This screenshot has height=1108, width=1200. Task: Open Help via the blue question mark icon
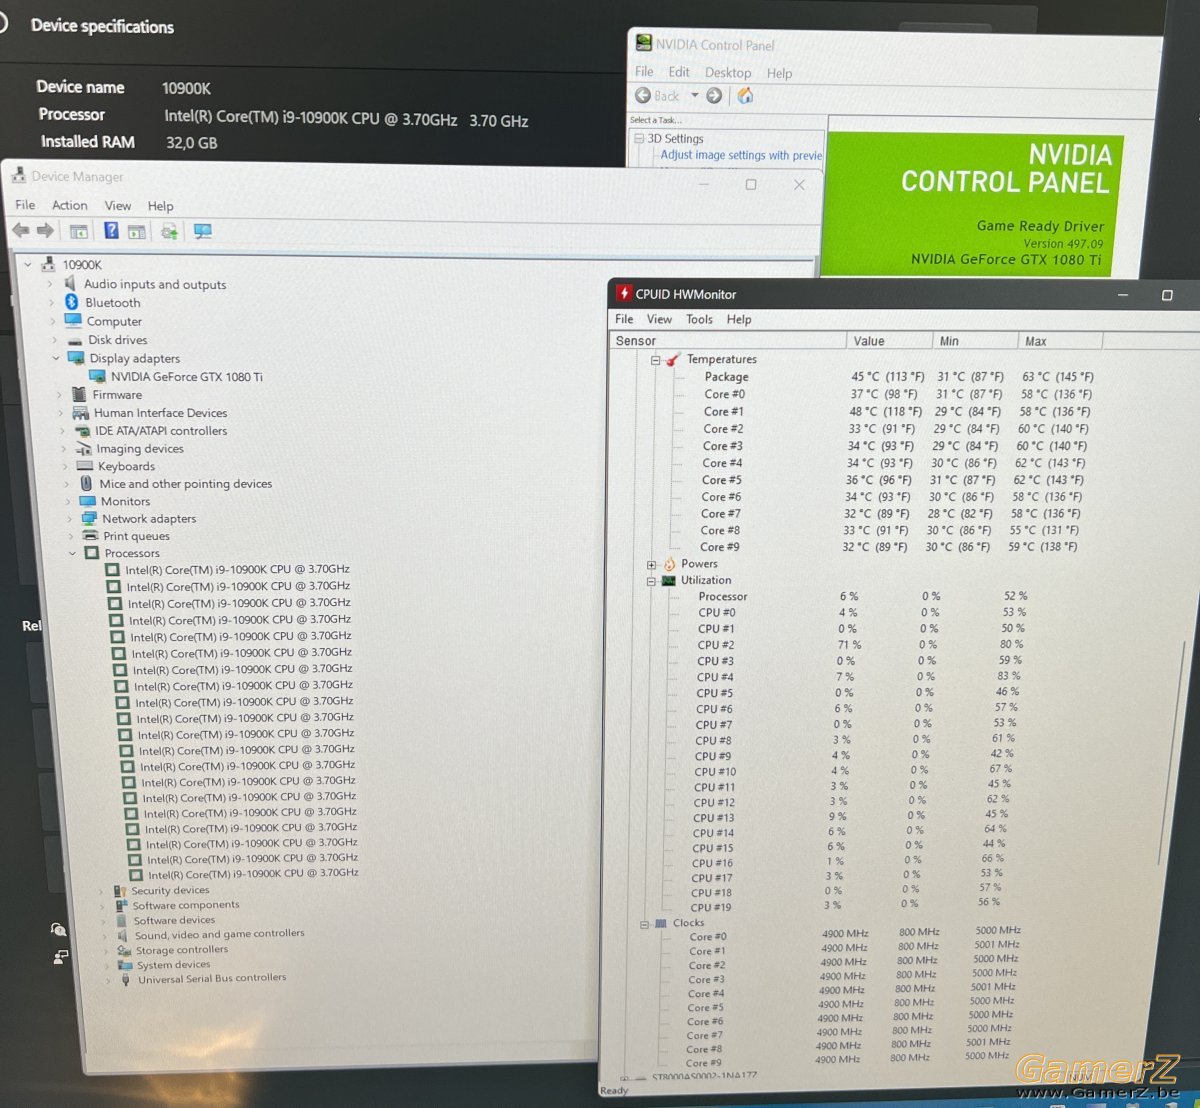pos(111,231)
